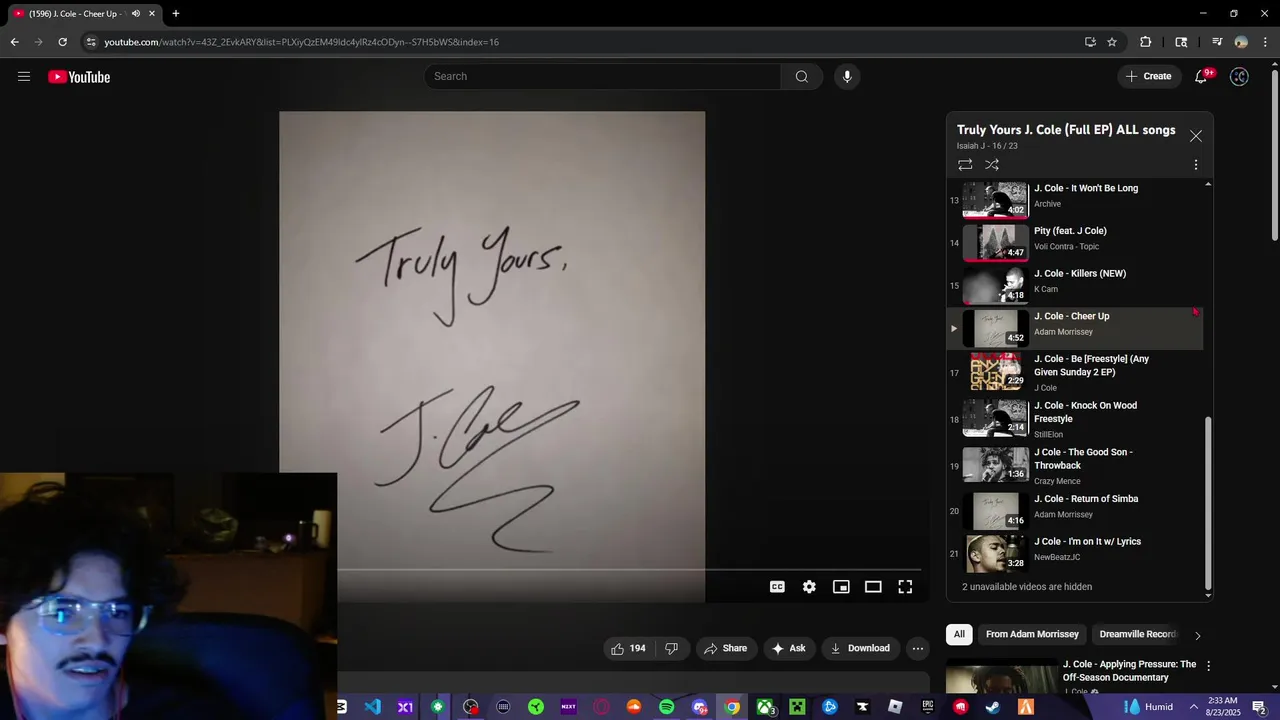Play 'Pity (feat. J Cole)'
Image resolution: width=1280 pixels, height=720 pixels.
click(x=1075, y=241)
